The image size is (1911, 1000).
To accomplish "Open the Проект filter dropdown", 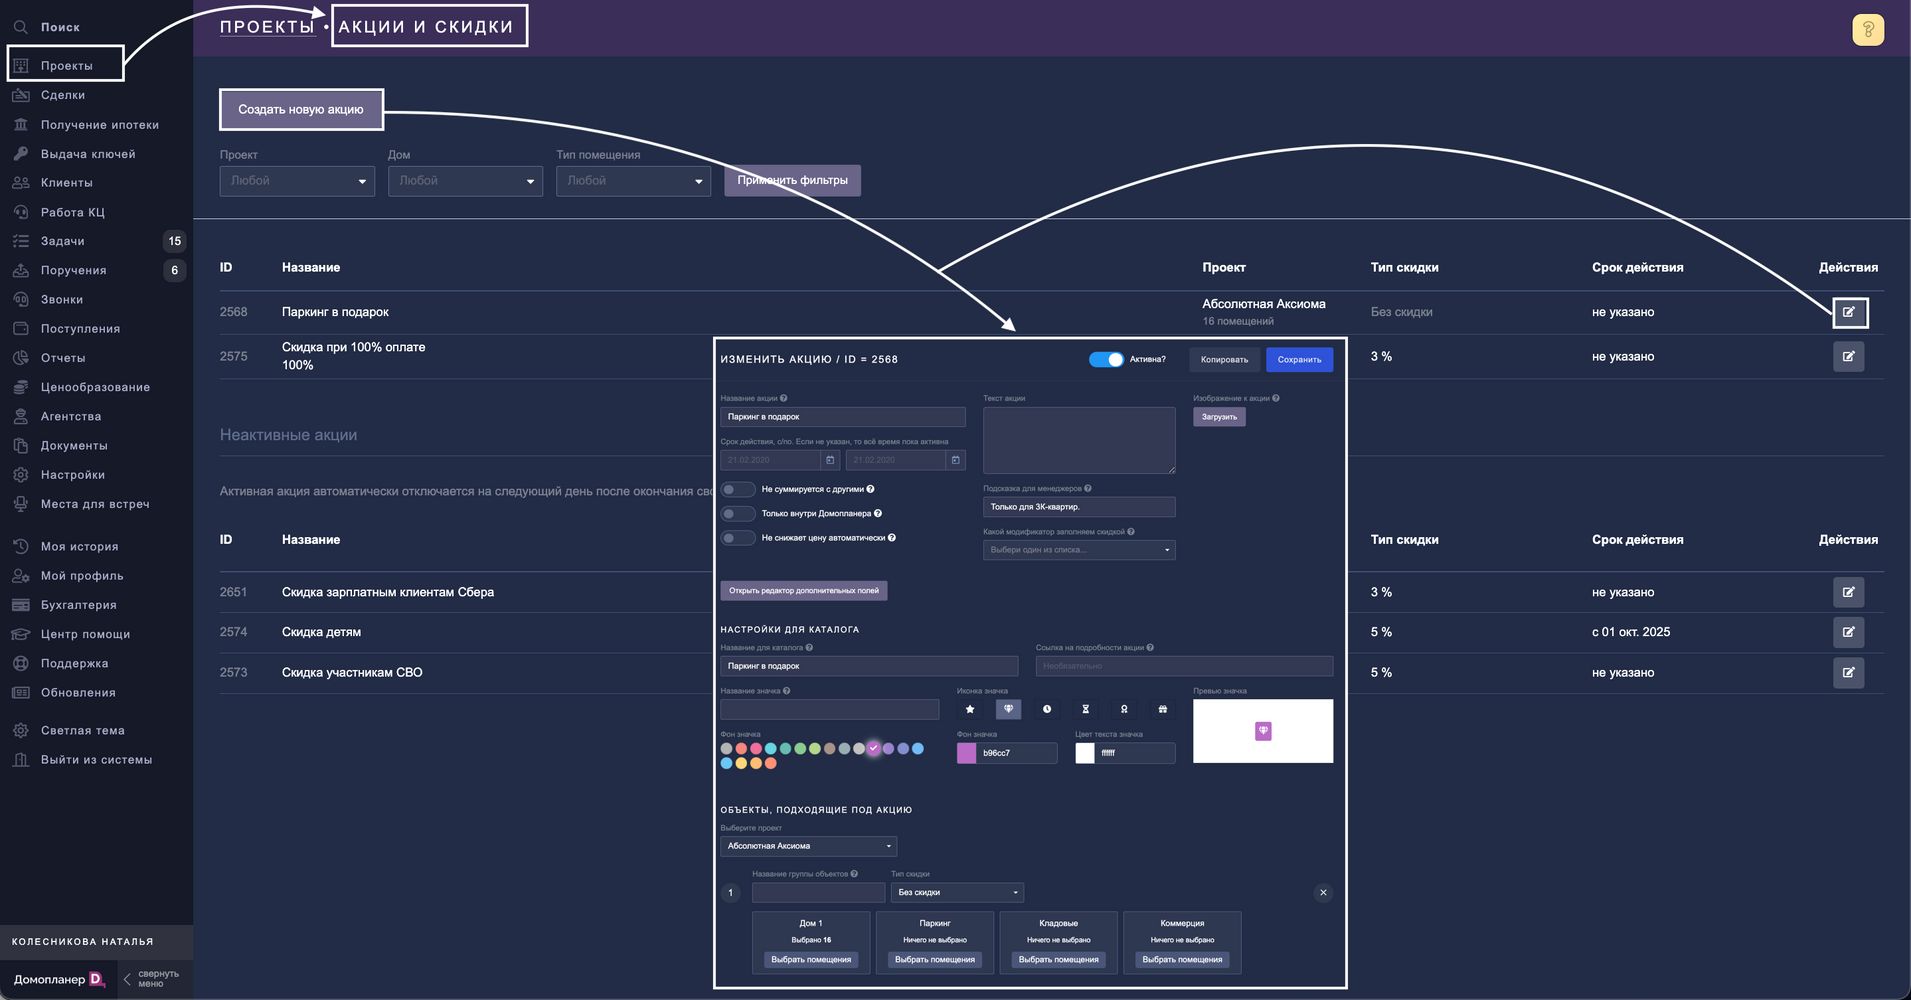I will 297,181.
